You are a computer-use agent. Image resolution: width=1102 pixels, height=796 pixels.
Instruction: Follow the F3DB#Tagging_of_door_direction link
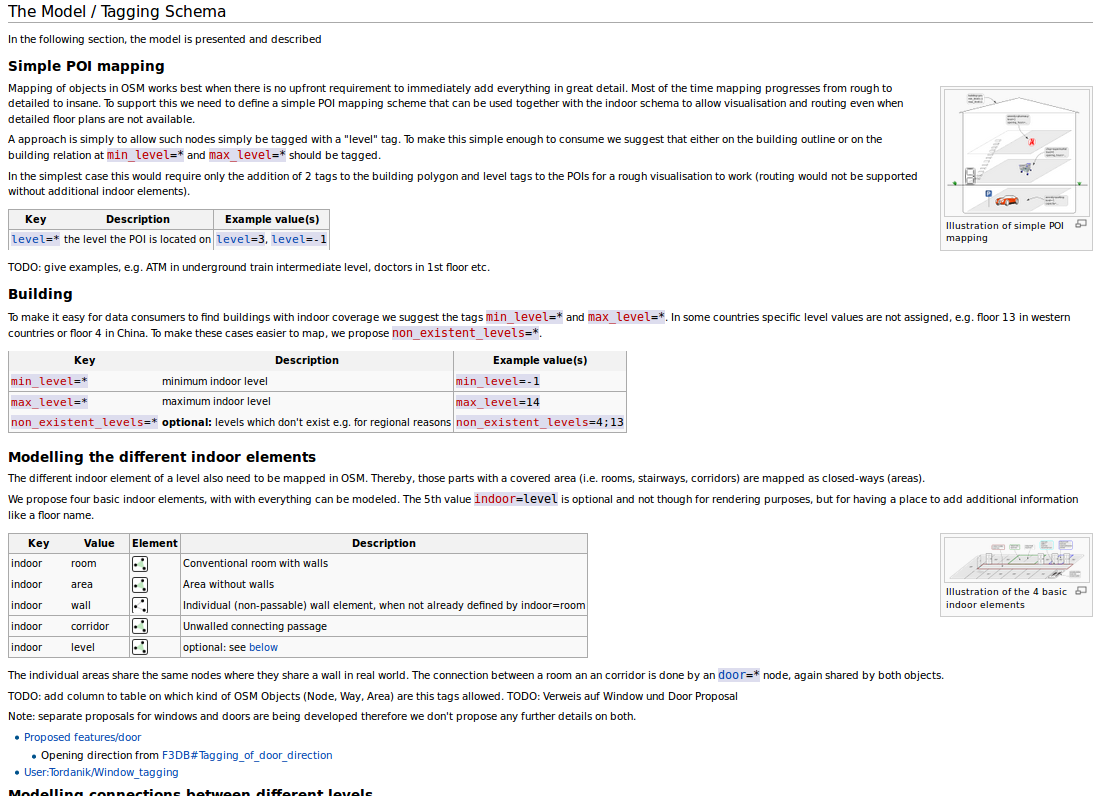point(247,756)
